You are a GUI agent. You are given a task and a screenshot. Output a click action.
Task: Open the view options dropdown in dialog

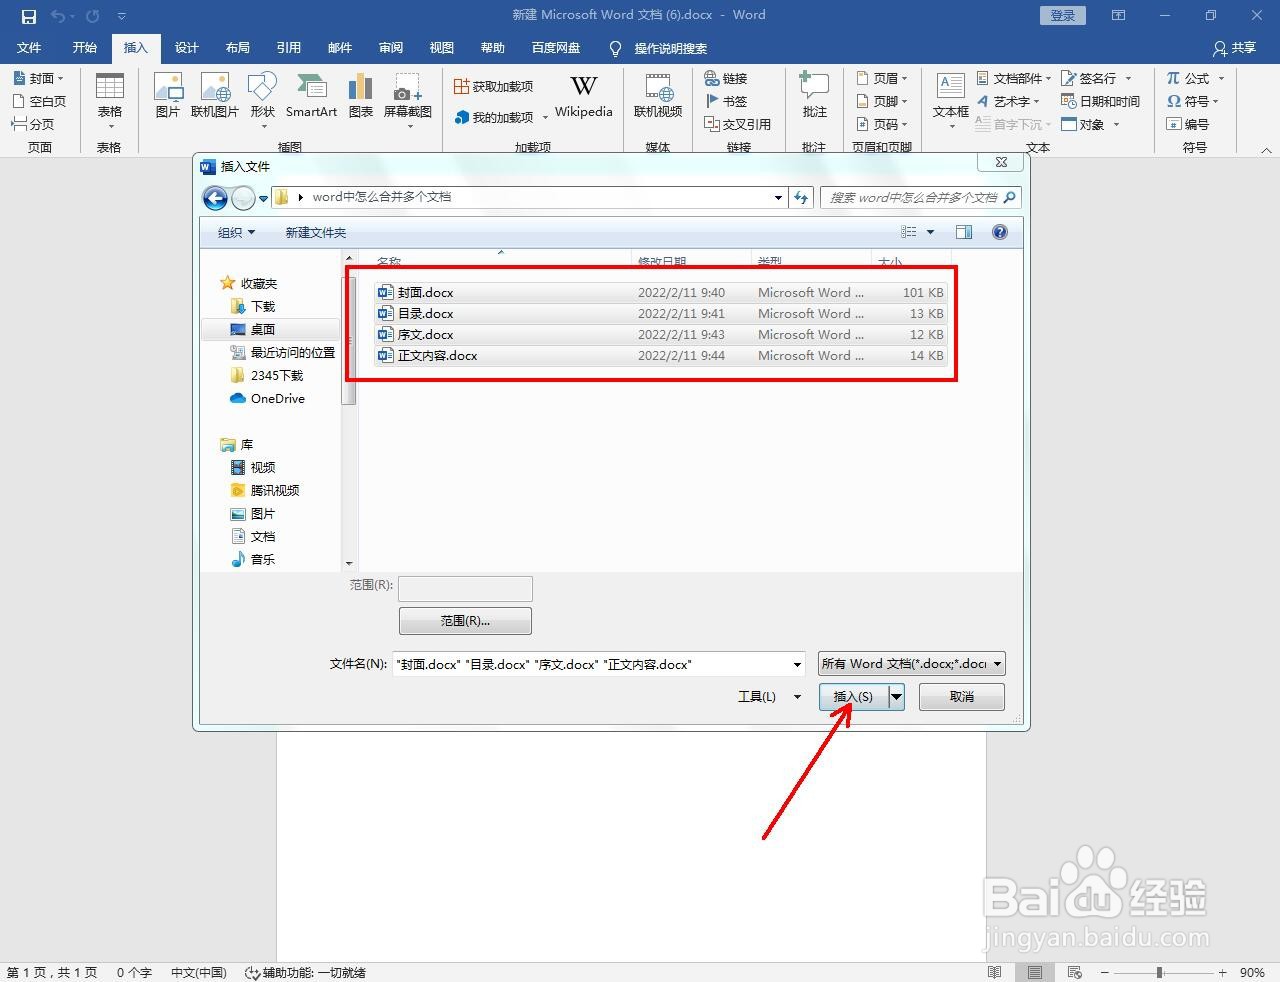point(930,232)
